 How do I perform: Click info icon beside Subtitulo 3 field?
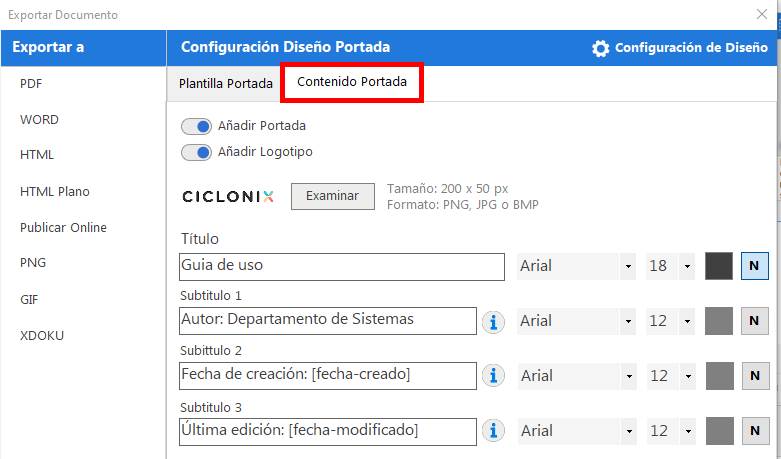coord(493,431)
